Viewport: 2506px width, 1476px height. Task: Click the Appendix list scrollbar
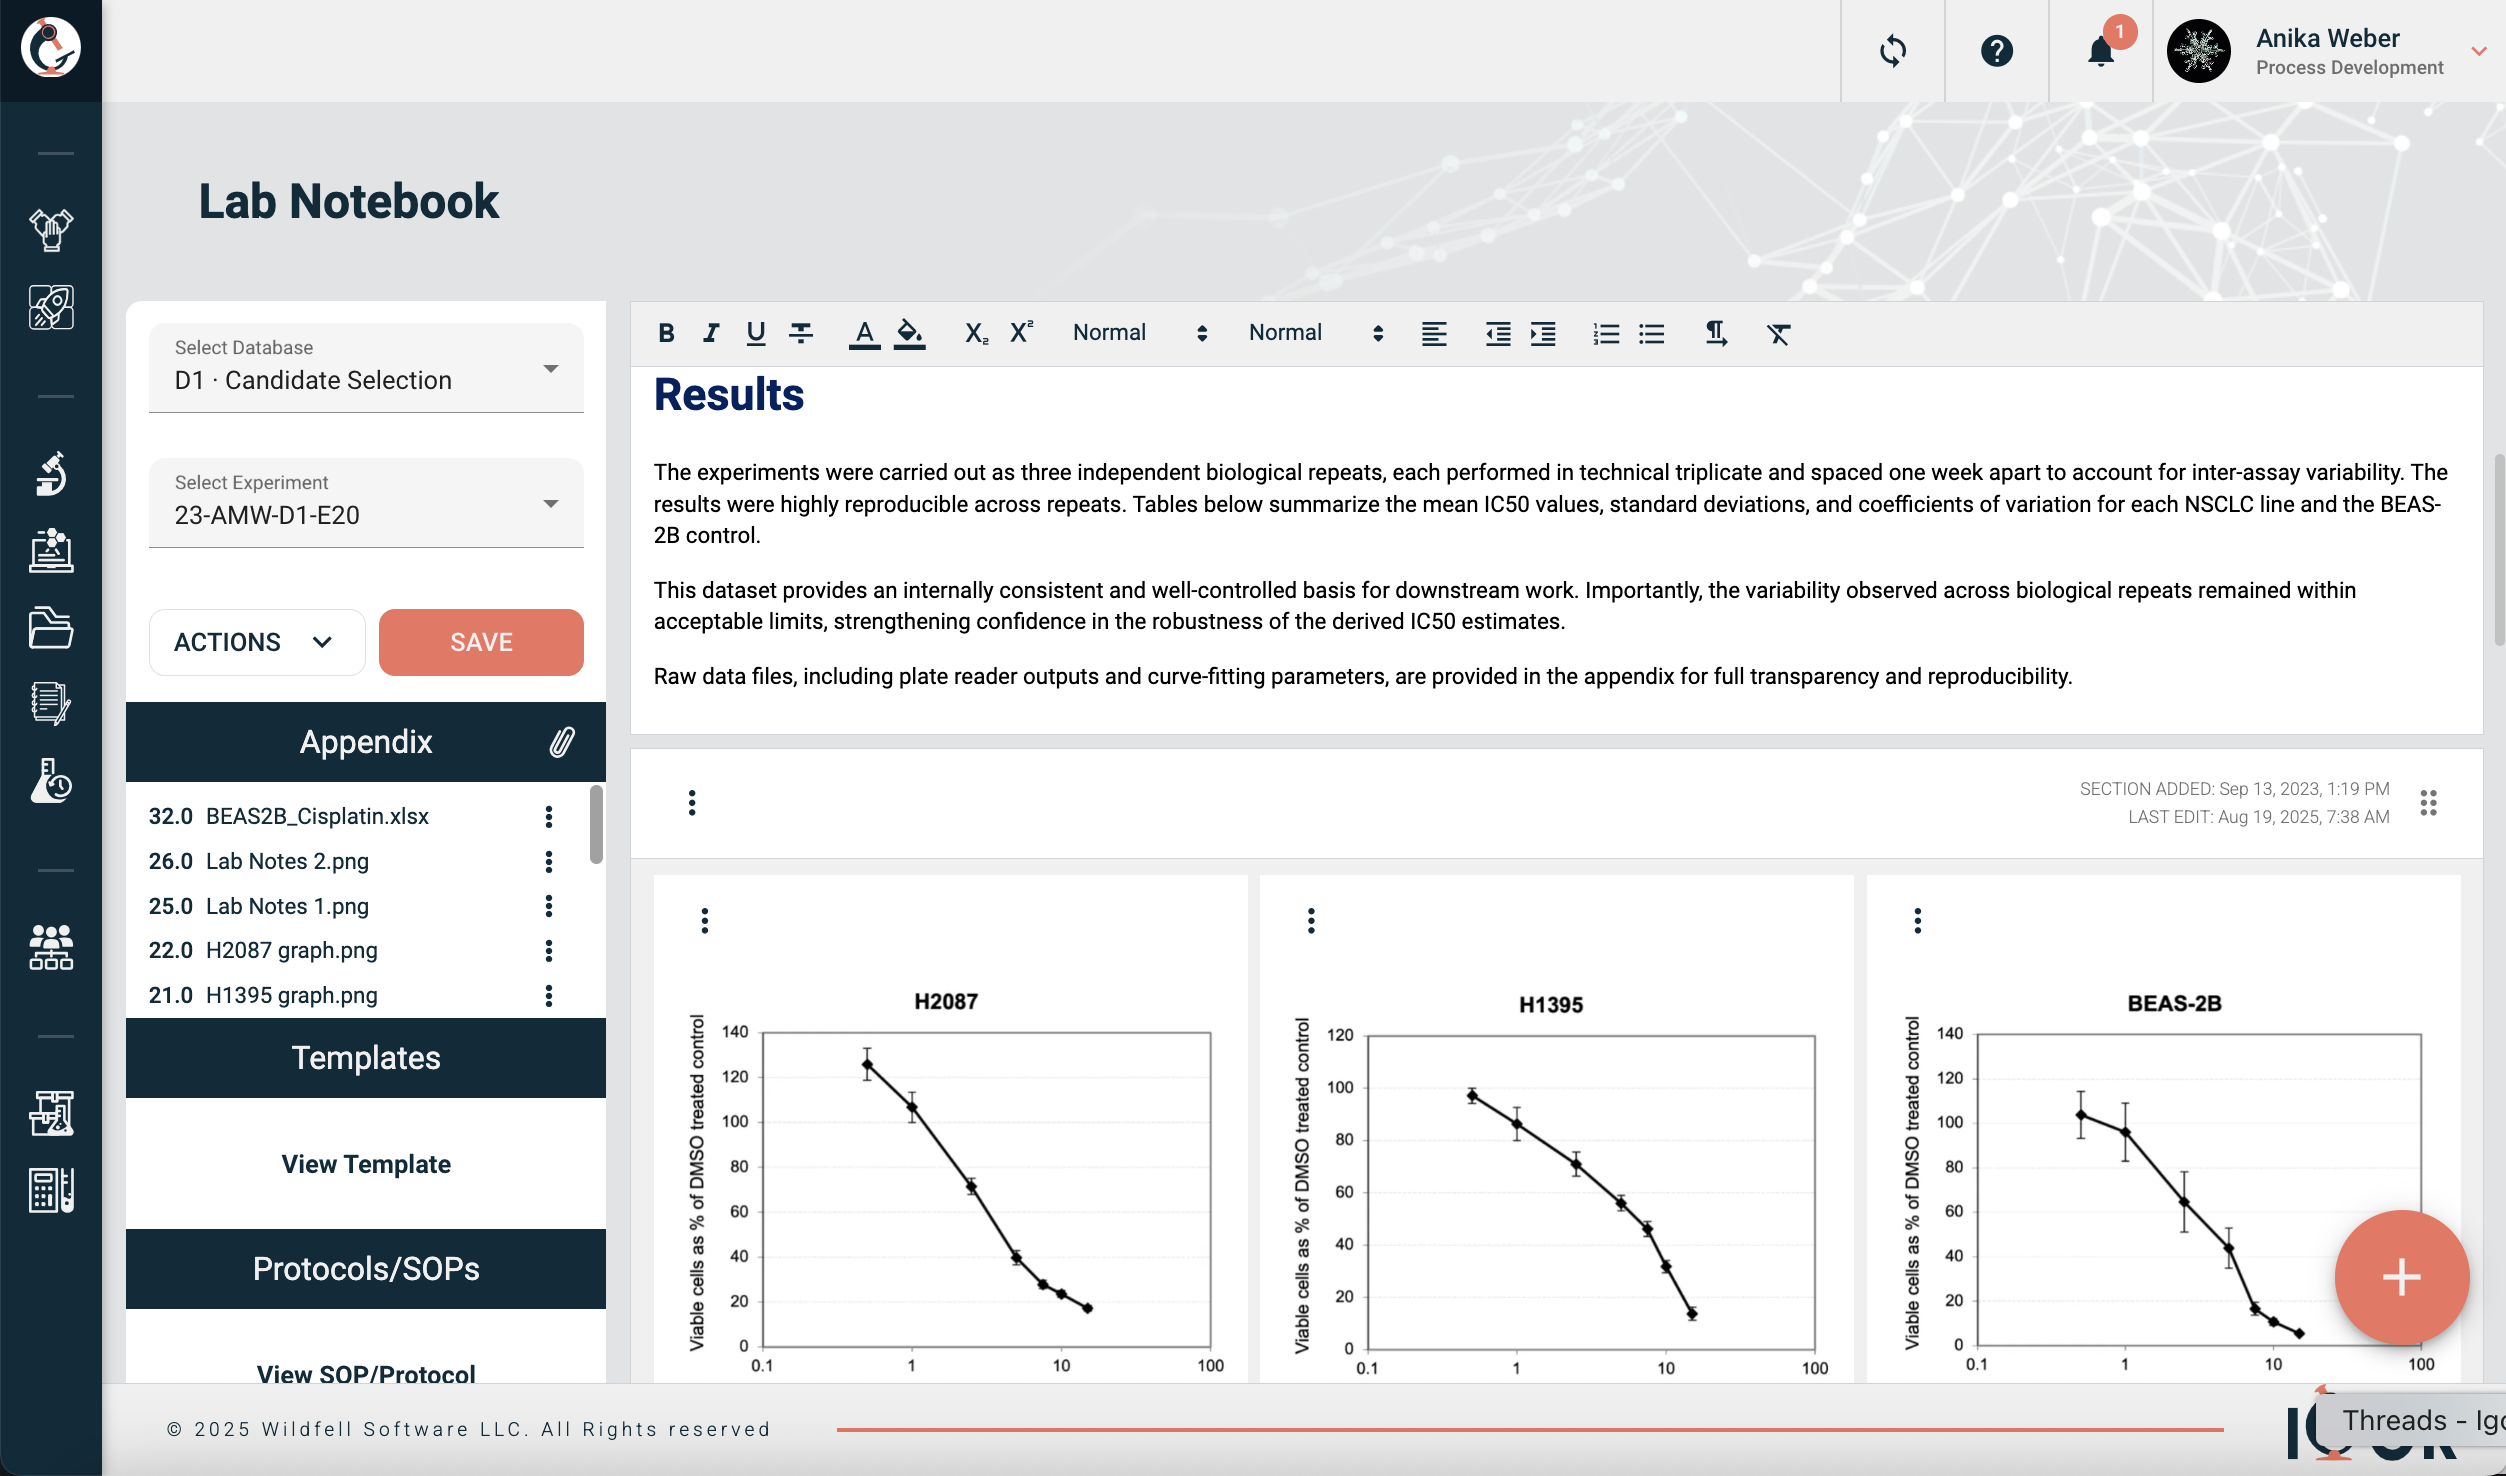click(596, 824)
